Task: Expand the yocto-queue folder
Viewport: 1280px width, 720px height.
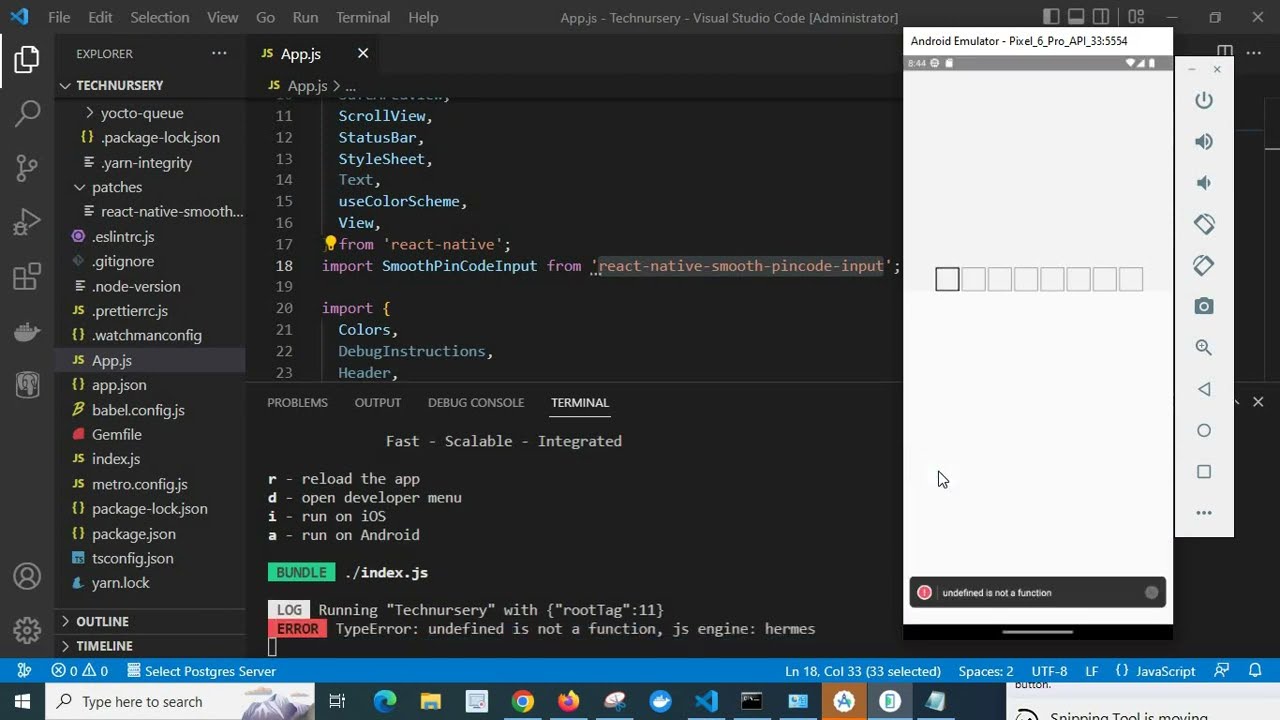Action: pyautogui.click(x=150, y=113)
